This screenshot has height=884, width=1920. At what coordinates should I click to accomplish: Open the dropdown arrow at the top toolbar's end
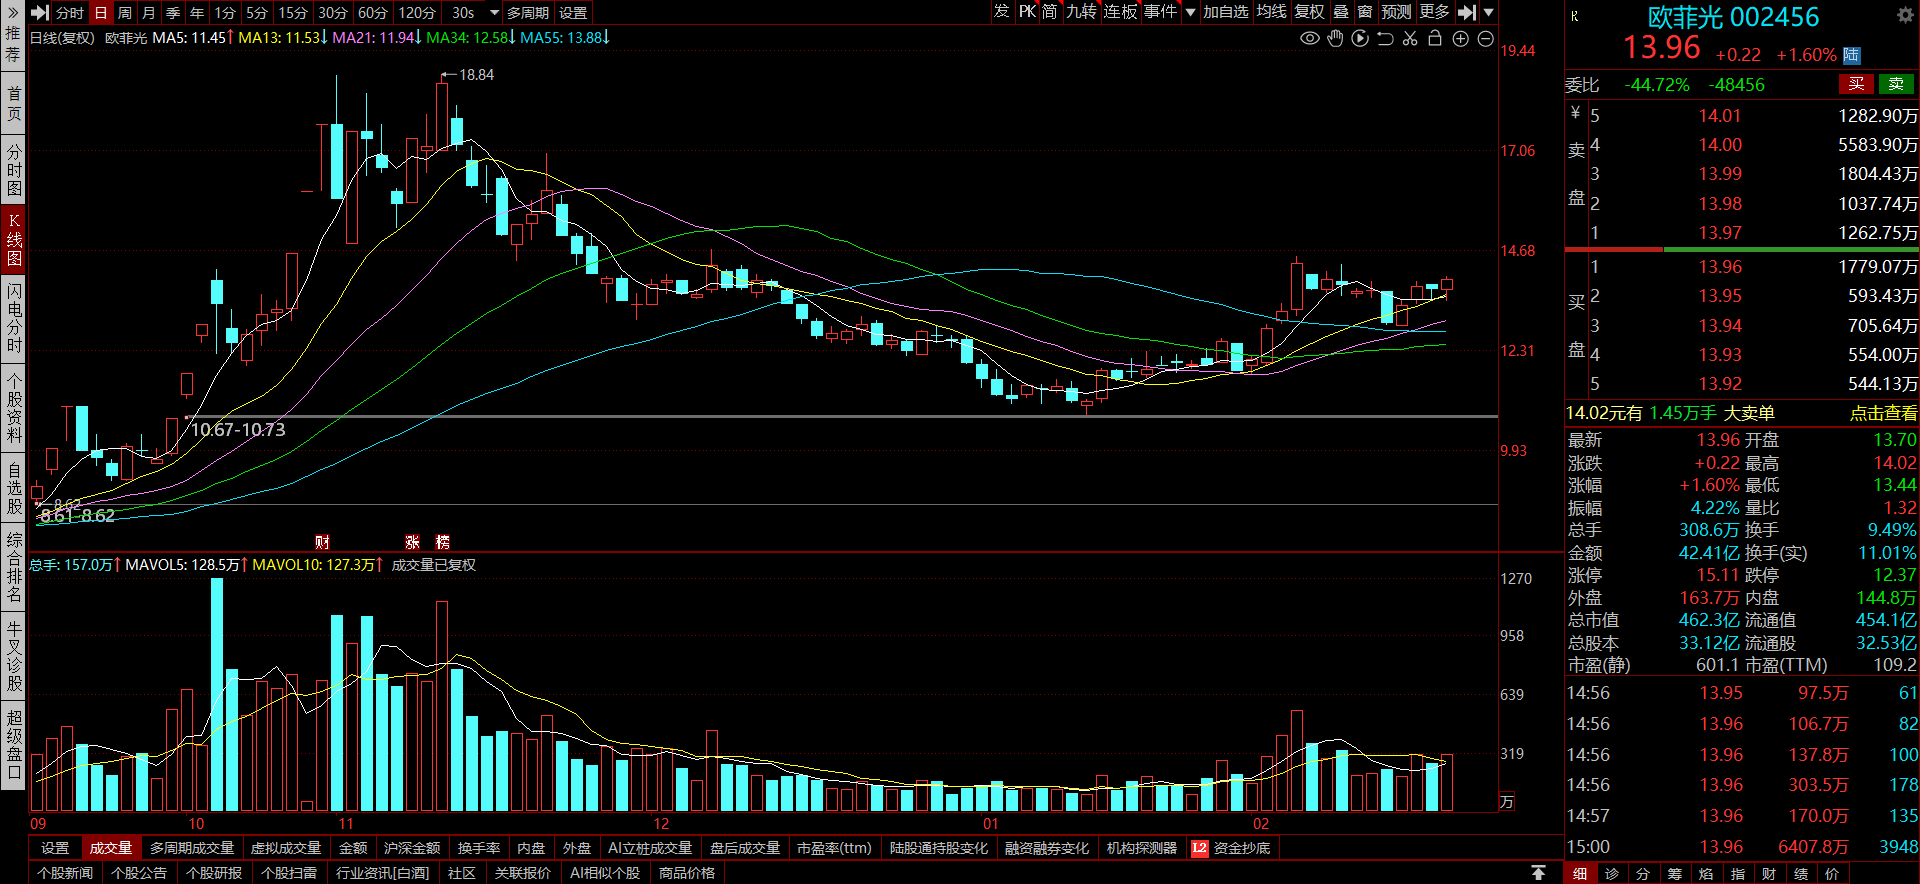(1488, 12)
